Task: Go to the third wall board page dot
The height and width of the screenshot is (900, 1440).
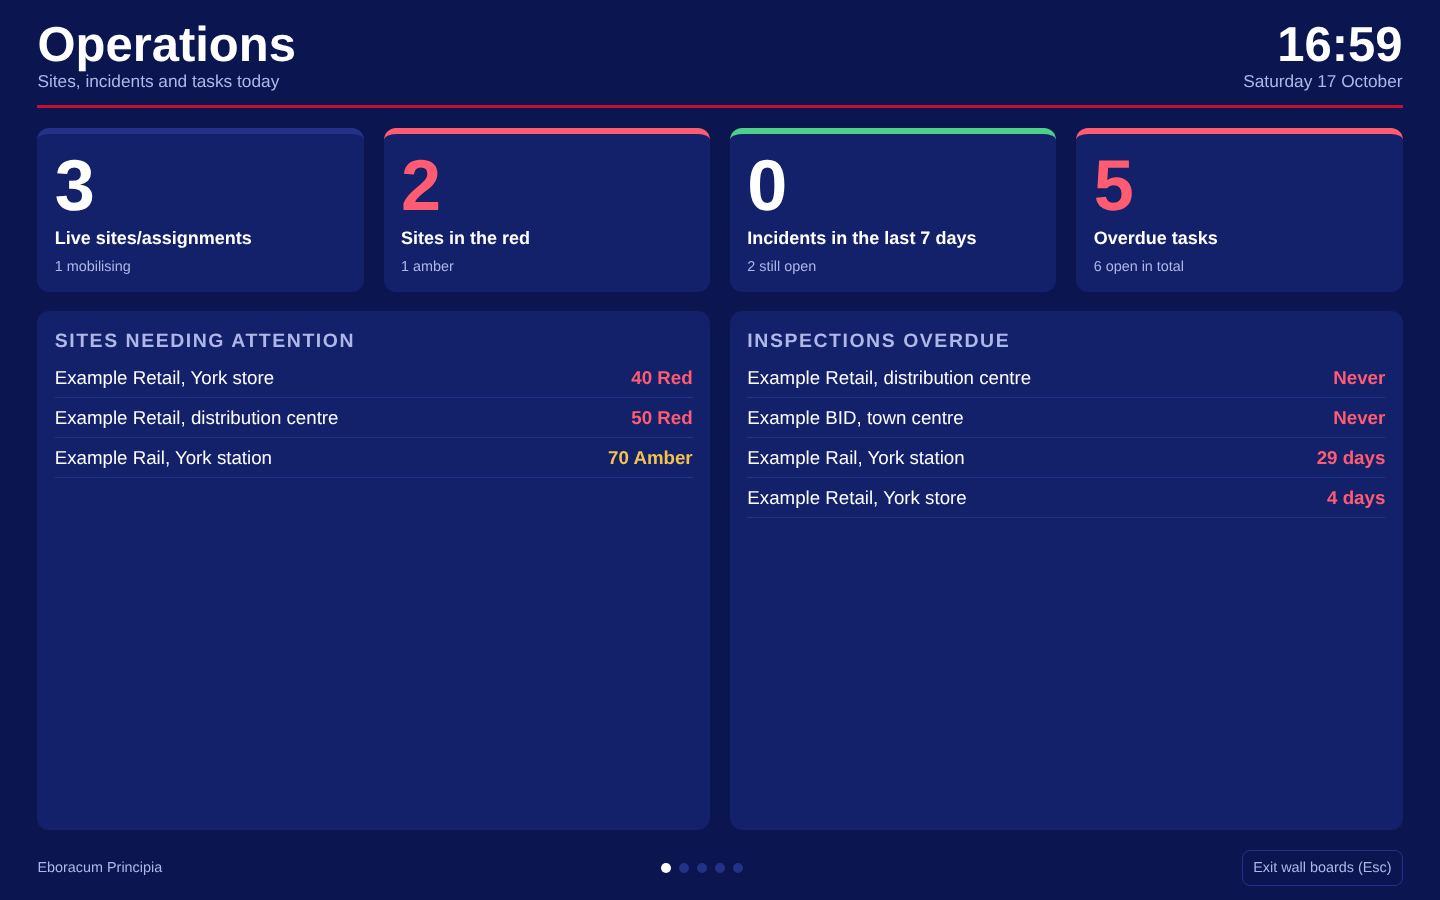Action: tap(702, 868)
